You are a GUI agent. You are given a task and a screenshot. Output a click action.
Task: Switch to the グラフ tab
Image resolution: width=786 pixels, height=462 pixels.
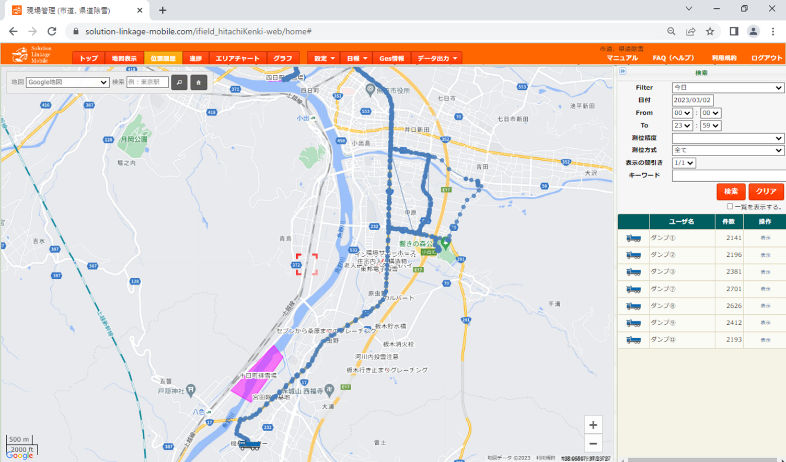click(x=283, y=58)
